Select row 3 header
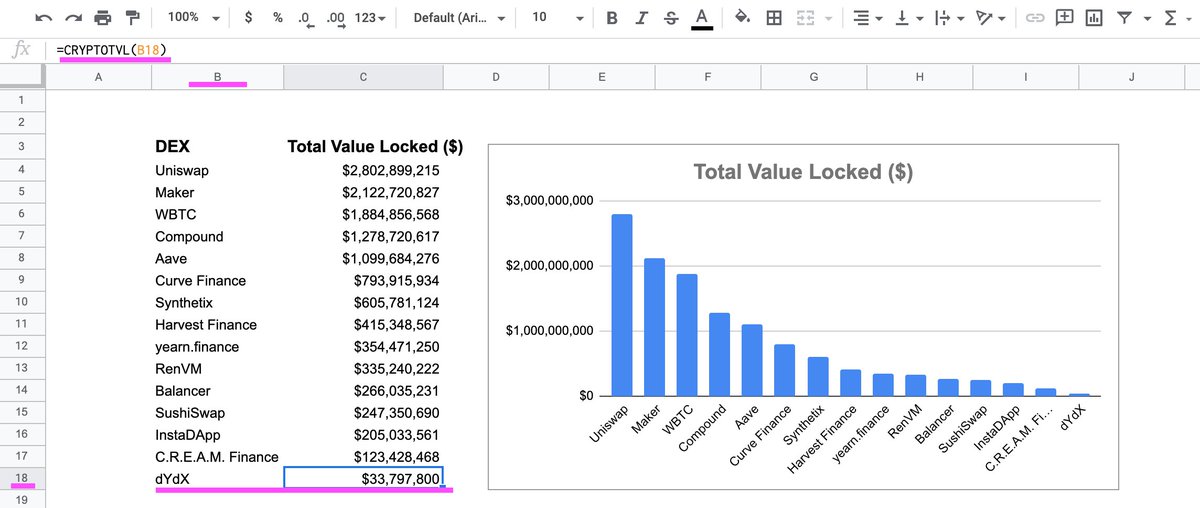The image size is (1200, 508). [x=22, y=148]
